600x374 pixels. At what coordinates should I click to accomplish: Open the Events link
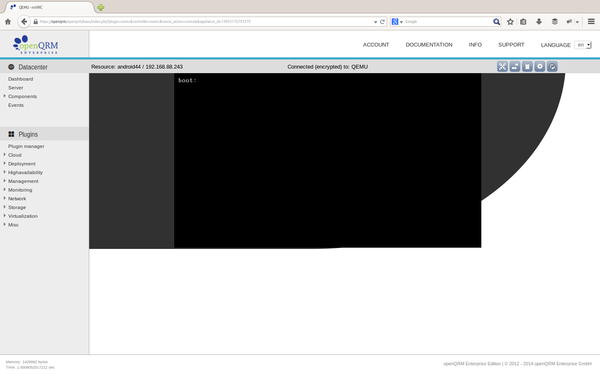16,105
